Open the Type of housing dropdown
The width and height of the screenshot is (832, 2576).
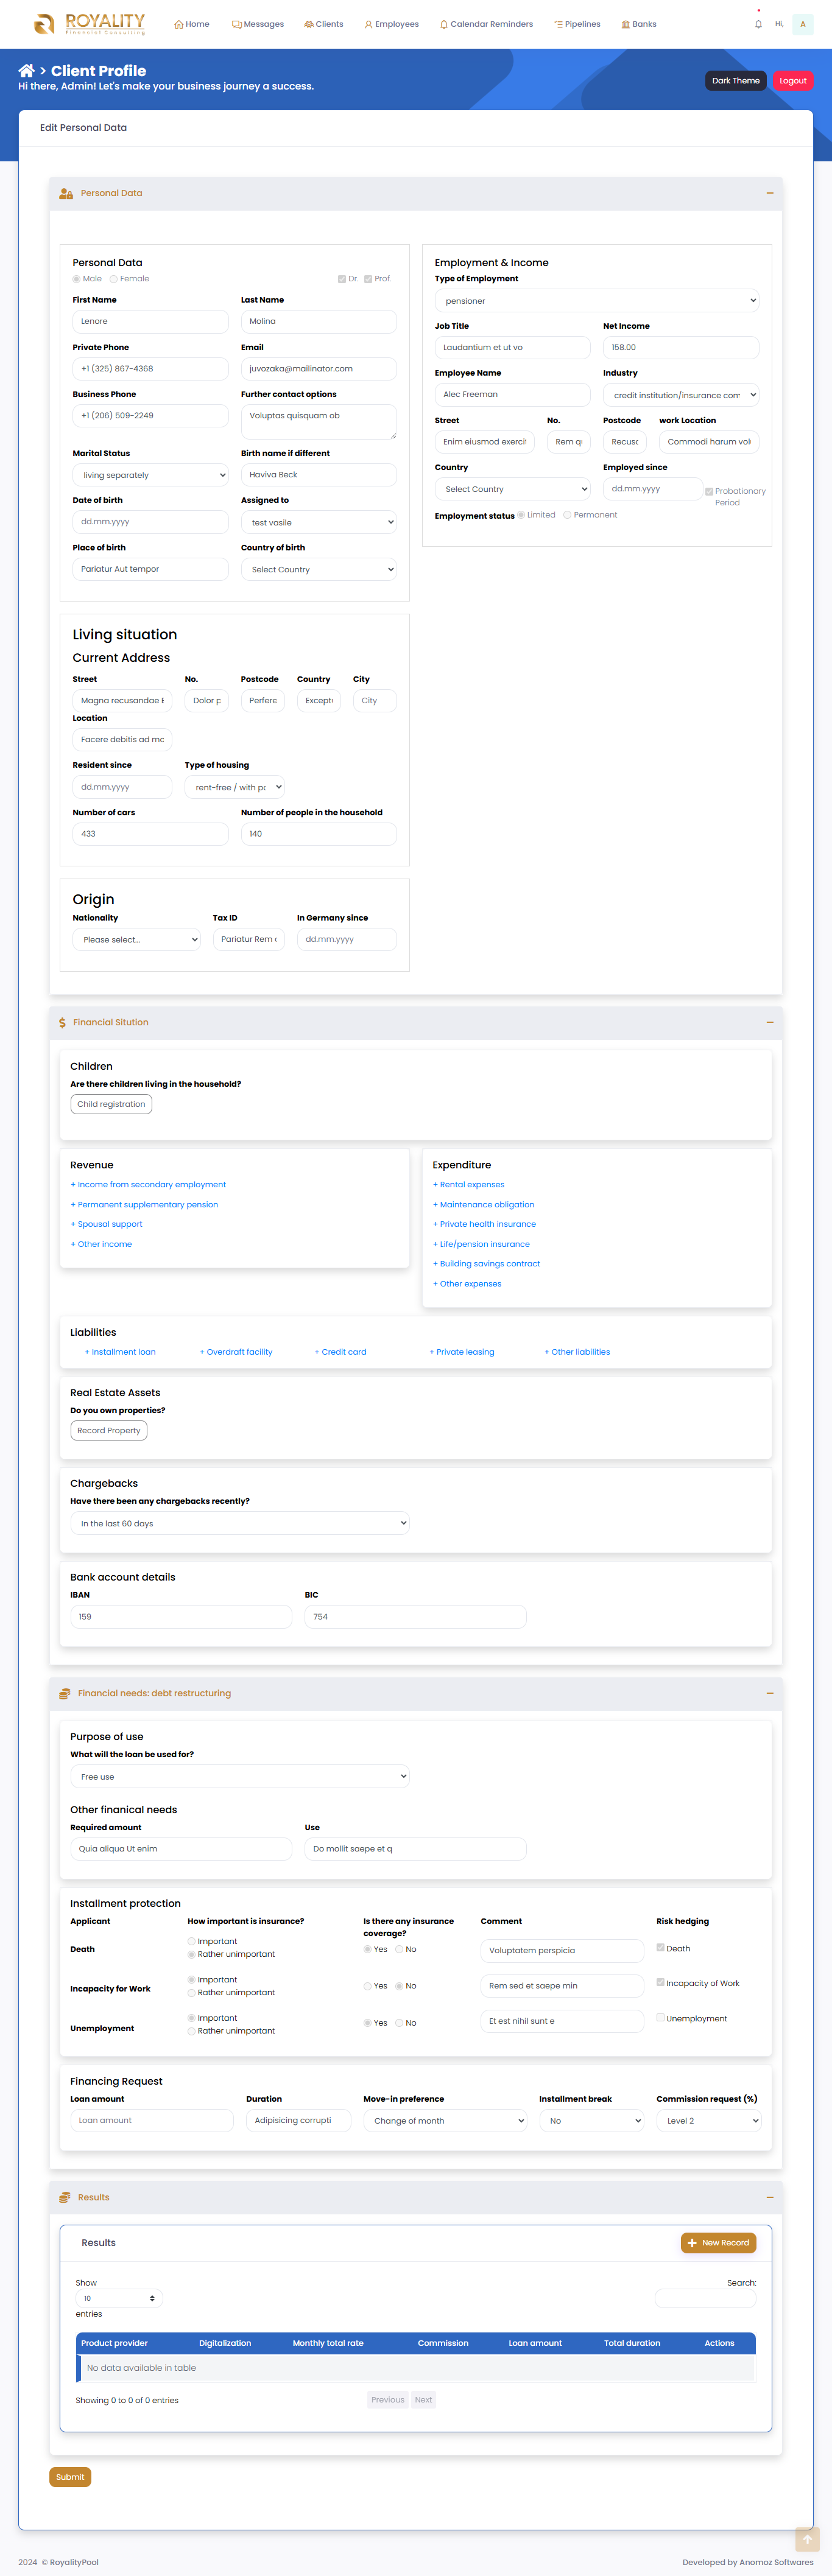234,787
